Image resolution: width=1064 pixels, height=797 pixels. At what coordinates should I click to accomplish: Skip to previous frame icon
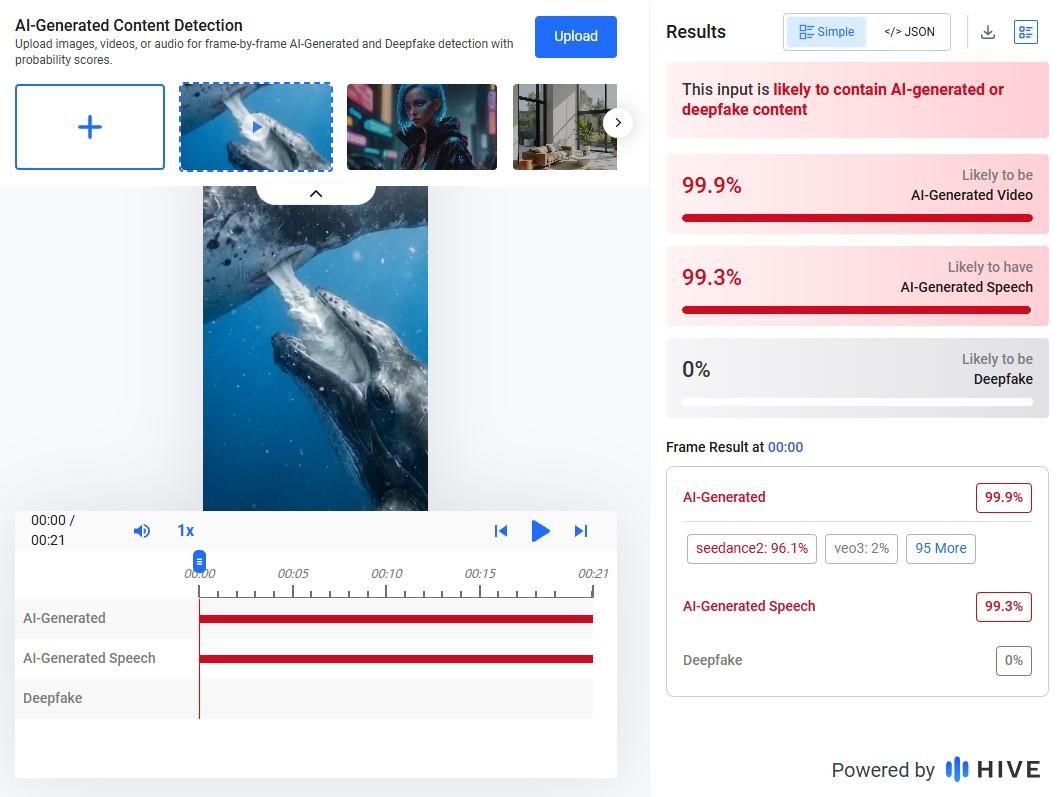pyautogui.click(x=501, y=531)
